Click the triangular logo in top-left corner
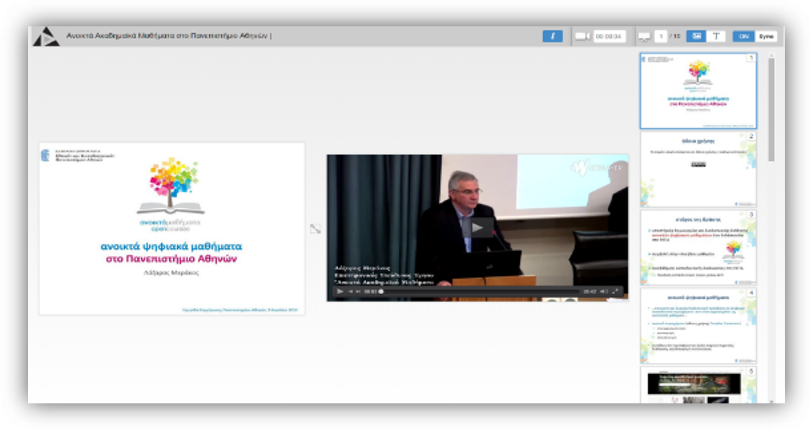This screenshot has width=811, height=431. pyautogui.click(x=46, y=37)
